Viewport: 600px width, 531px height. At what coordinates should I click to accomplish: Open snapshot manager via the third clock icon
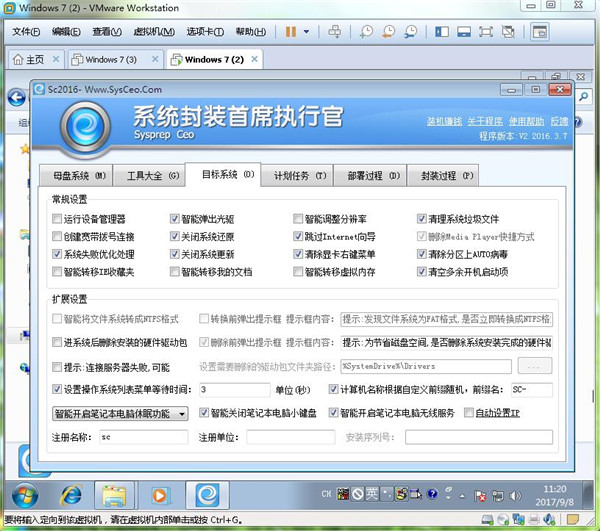pyautogui.click(x=411, y=31)
